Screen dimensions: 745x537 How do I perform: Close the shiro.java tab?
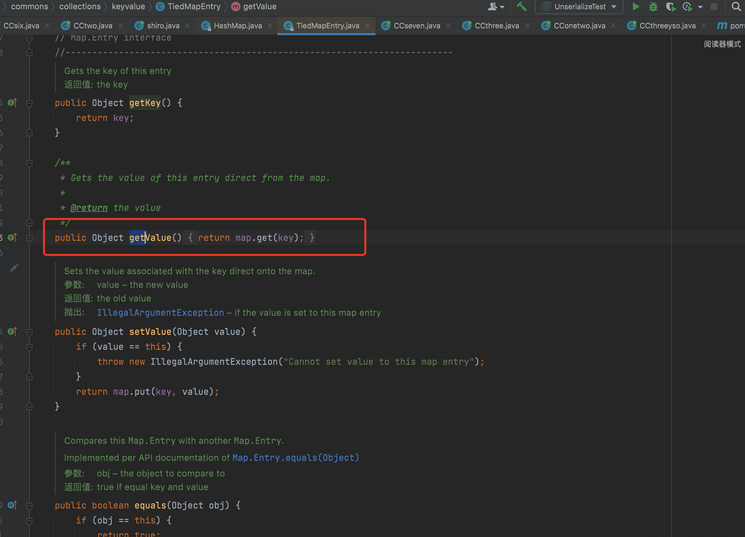188,26
